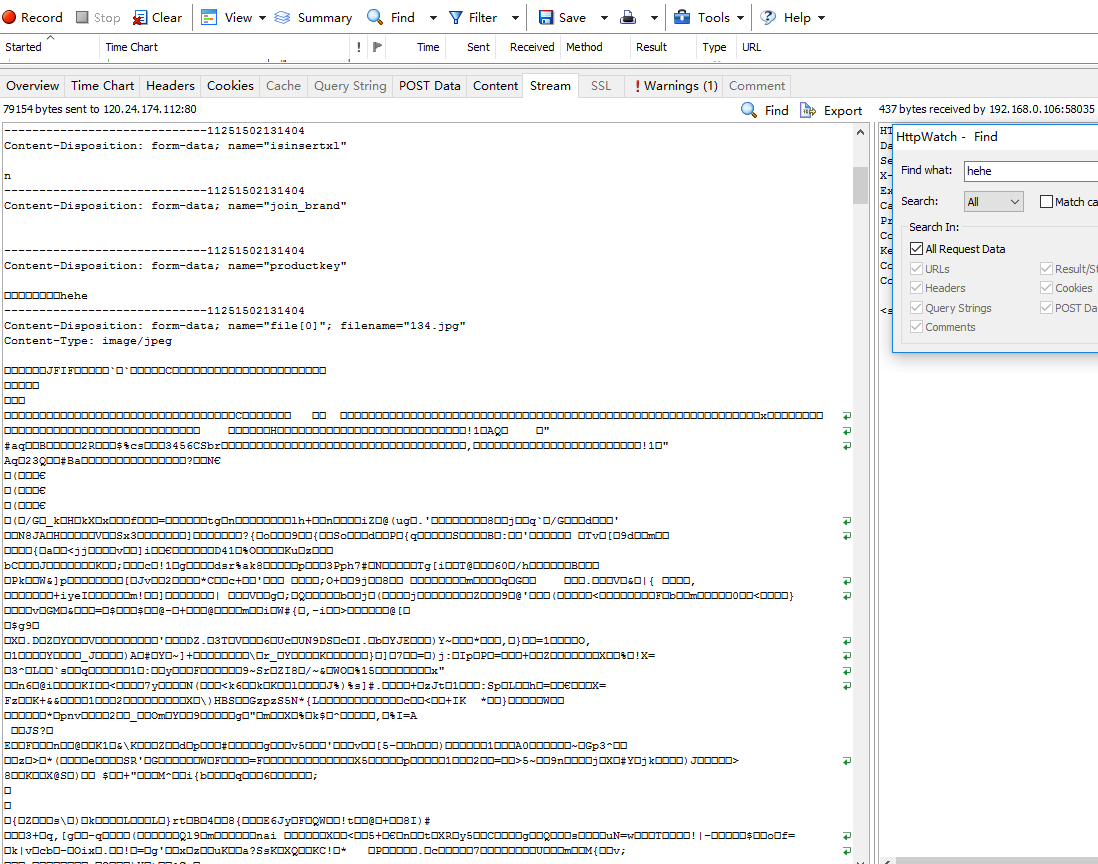Viewport: 1098px width, 864px height.
Task: Click the Find magnifier in stream panel
Action: click(749, 110)
